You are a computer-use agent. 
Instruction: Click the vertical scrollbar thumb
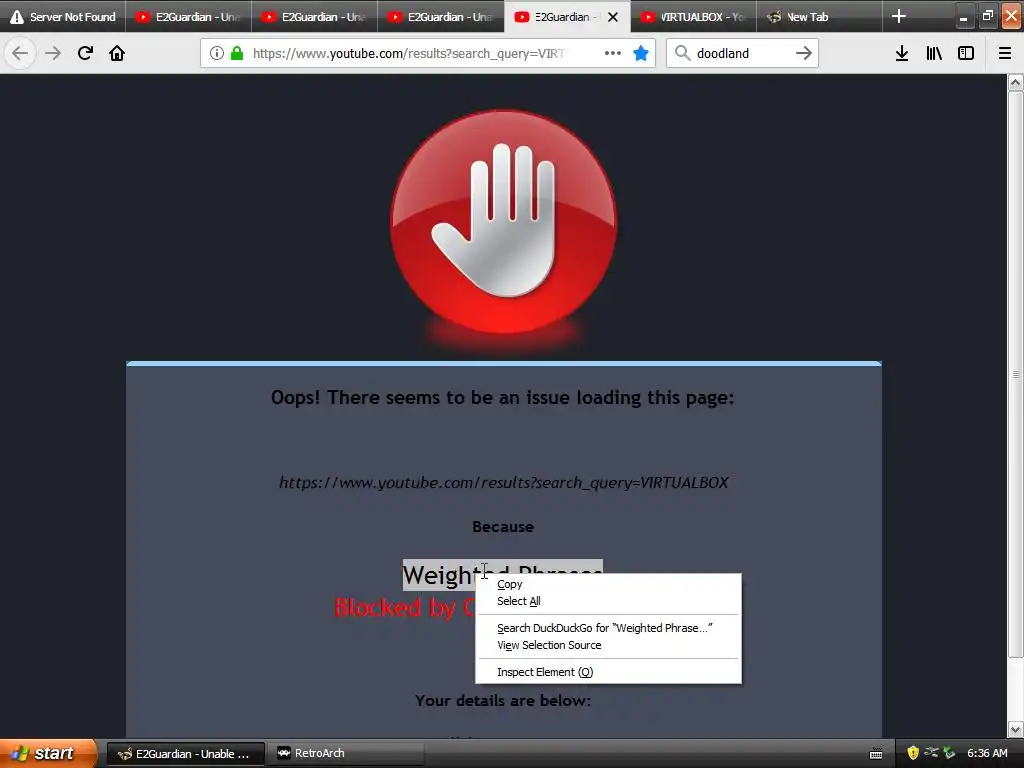1015,375
